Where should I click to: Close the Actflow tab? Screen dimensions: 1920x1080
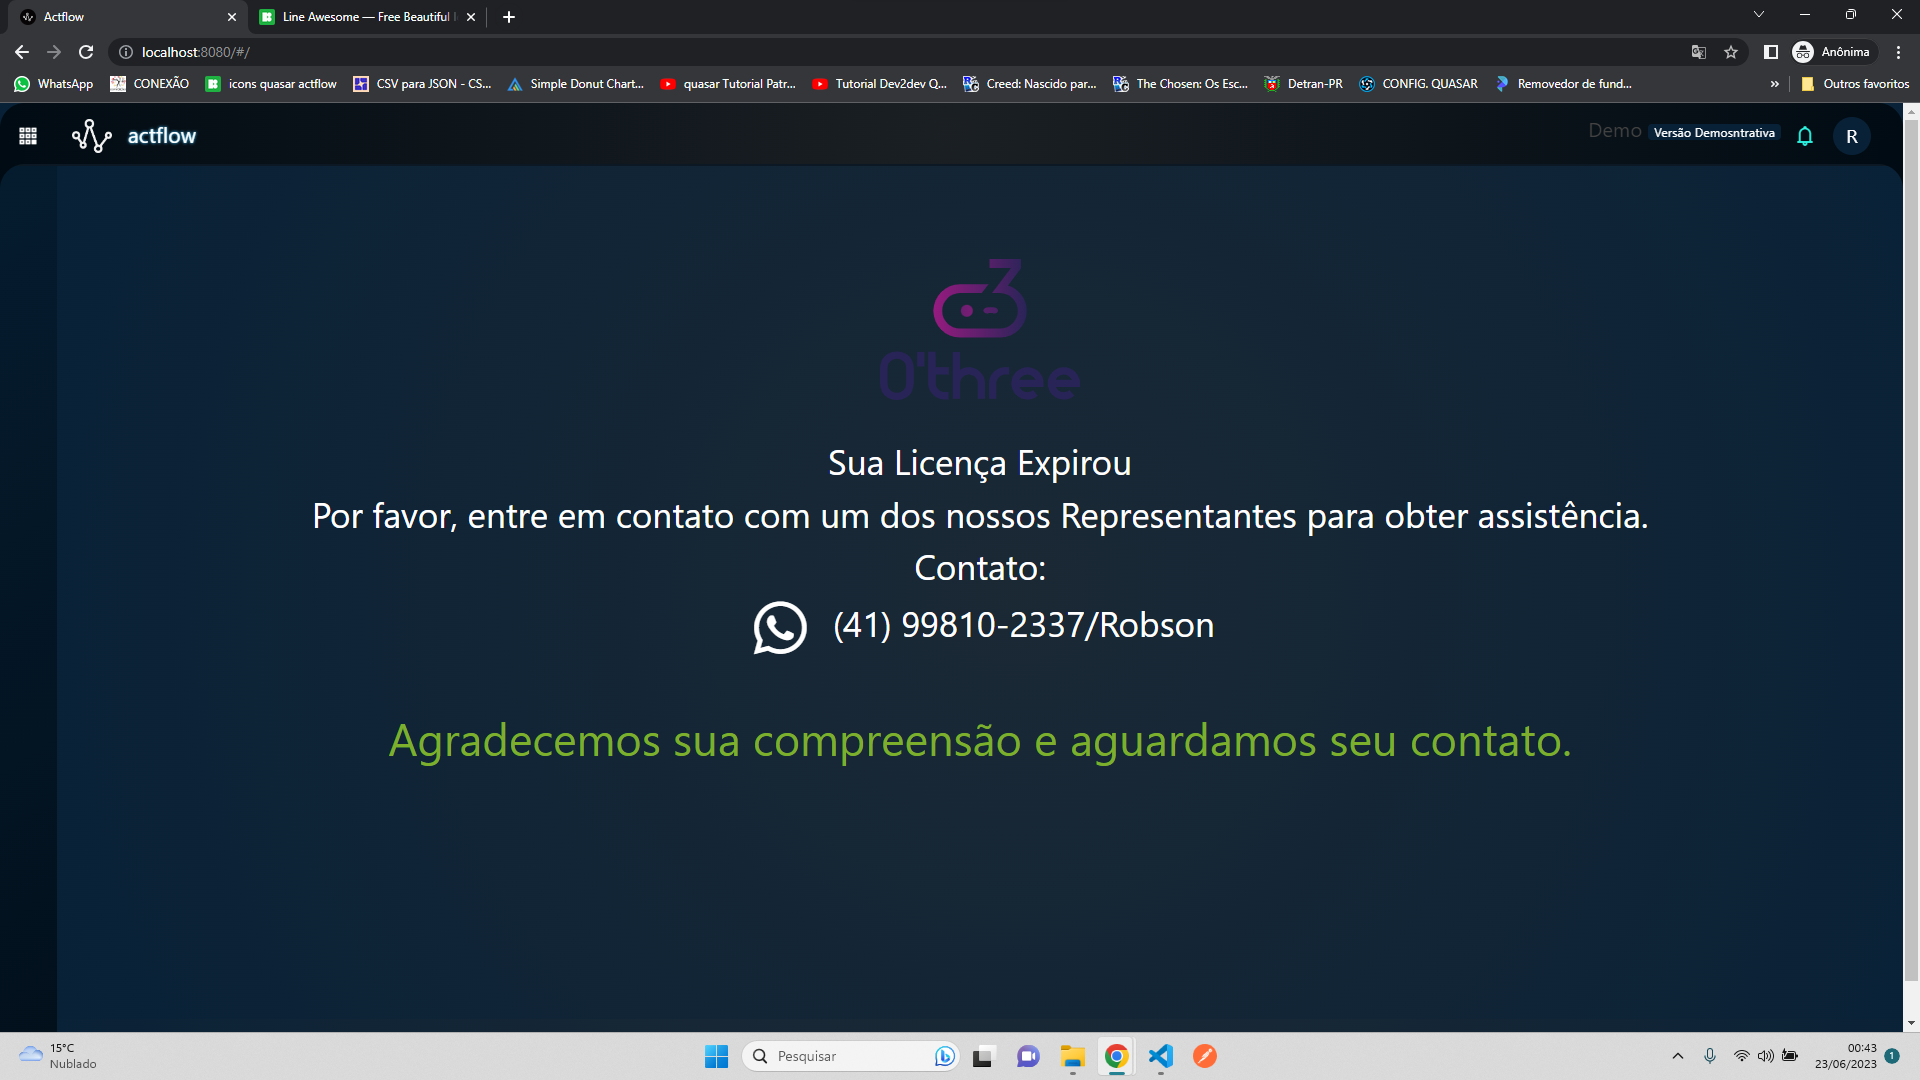click(232, 17)
